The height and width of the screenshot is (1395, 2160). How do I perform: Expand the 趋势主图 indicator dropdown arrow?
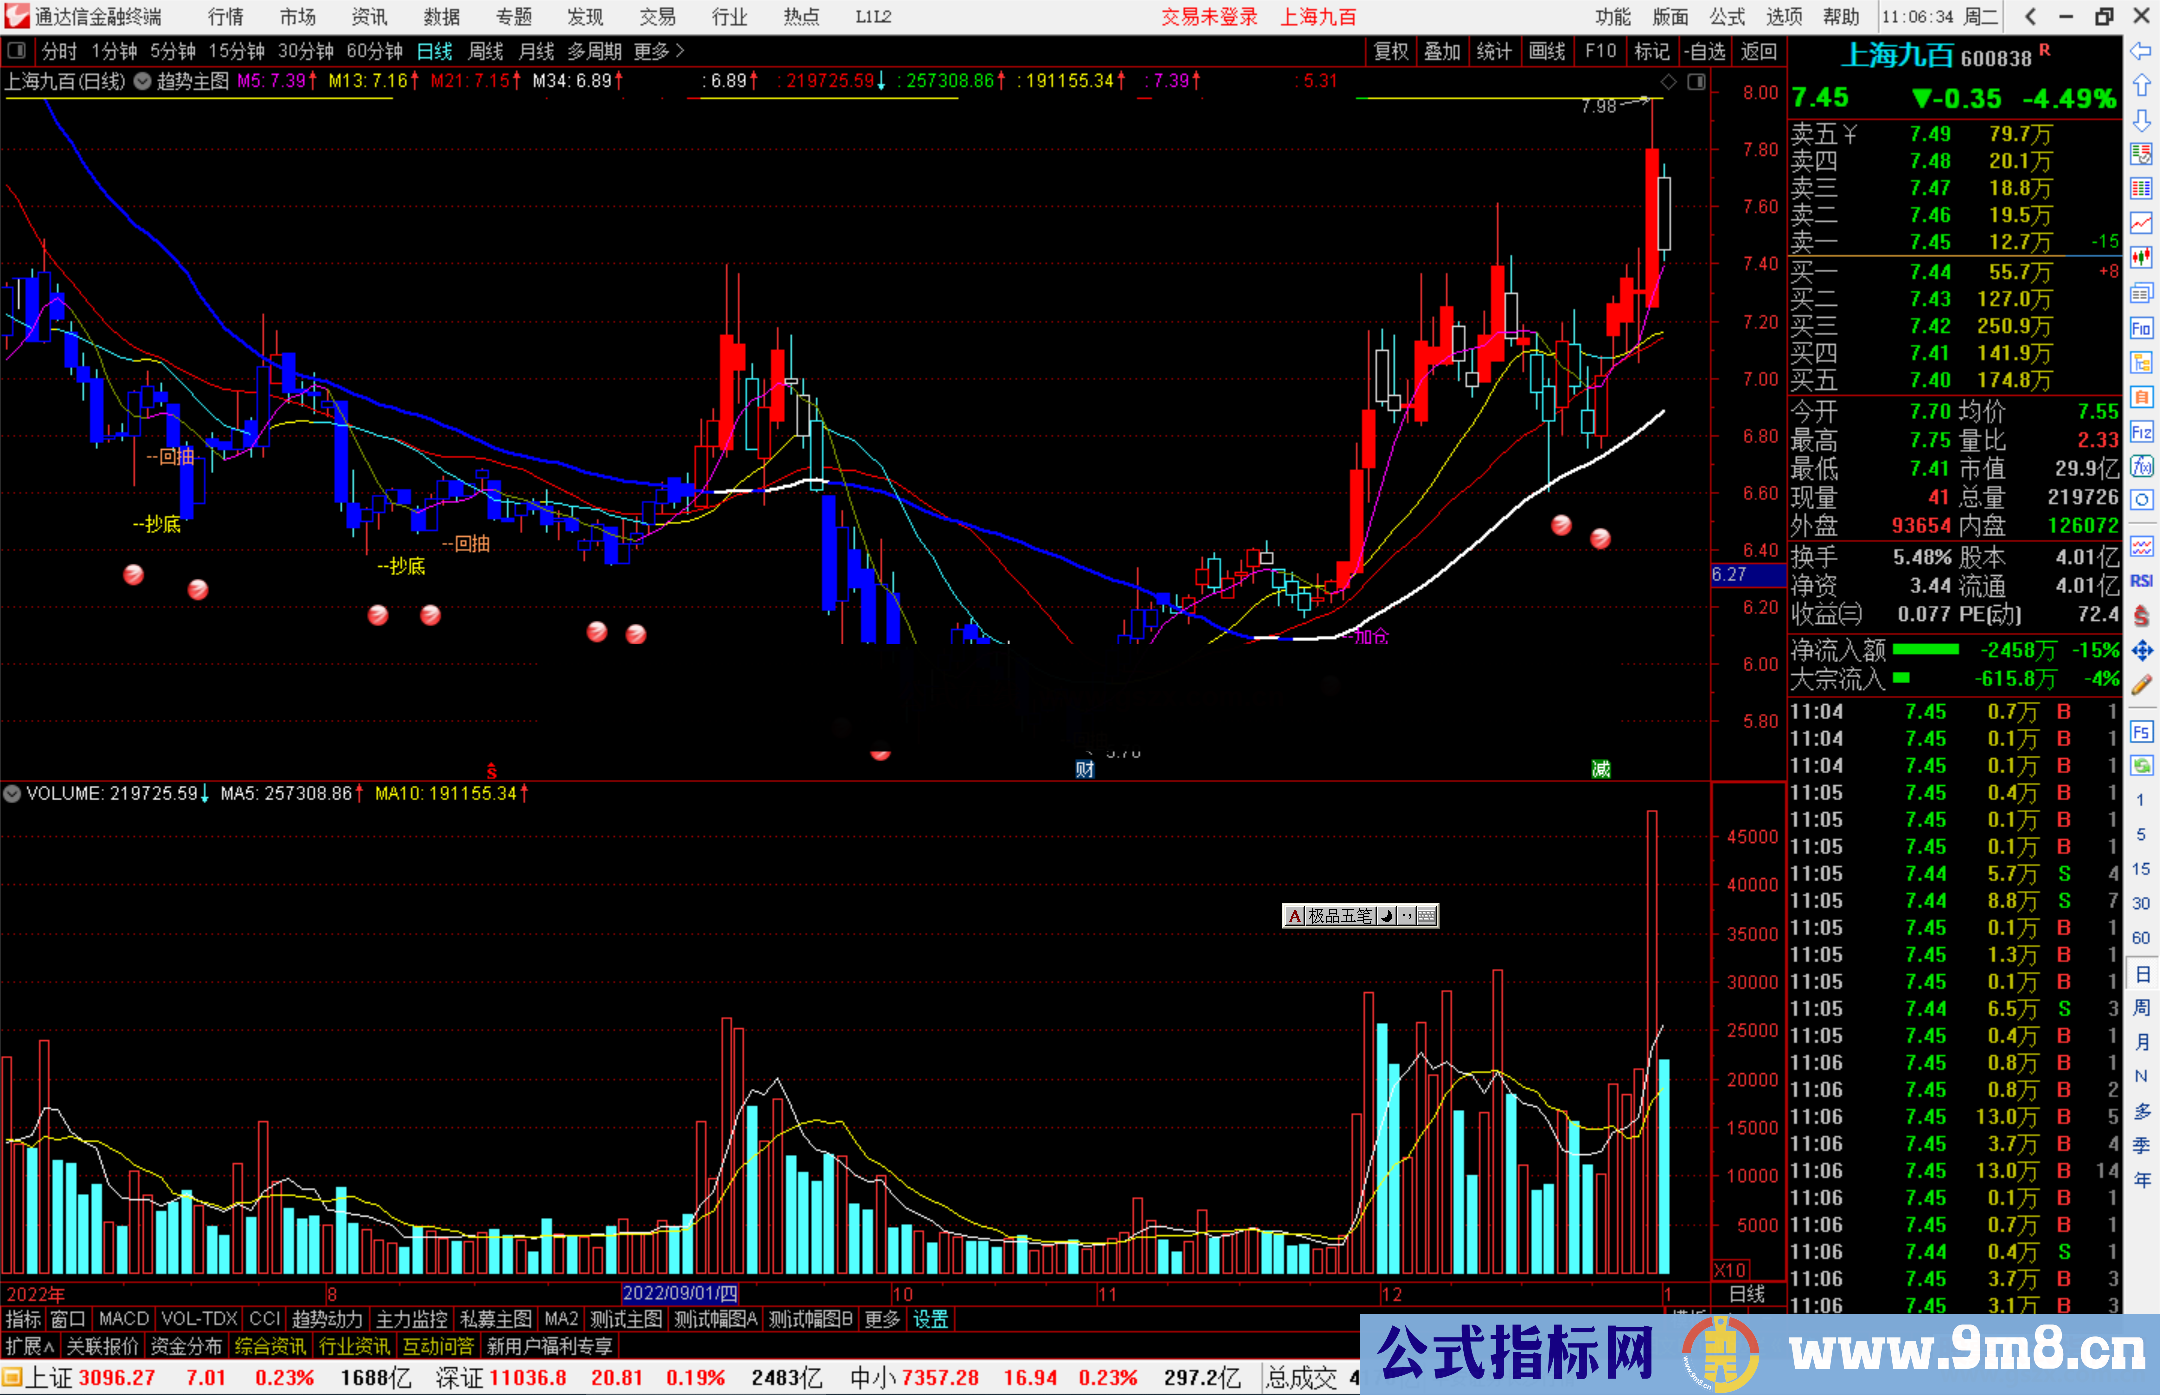(x=143, y=81)
